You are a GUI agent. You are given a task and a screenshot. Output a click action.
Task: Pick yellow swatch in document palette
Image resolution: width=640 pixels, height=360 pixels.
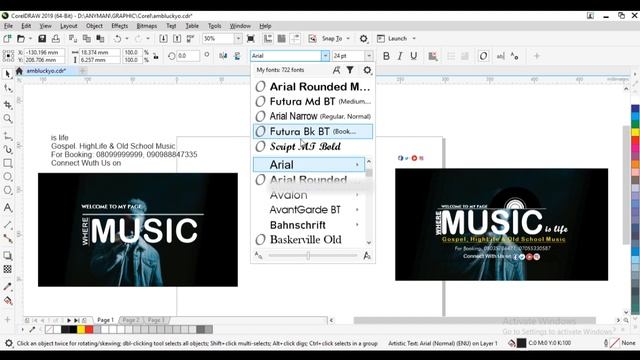[81, 329]
